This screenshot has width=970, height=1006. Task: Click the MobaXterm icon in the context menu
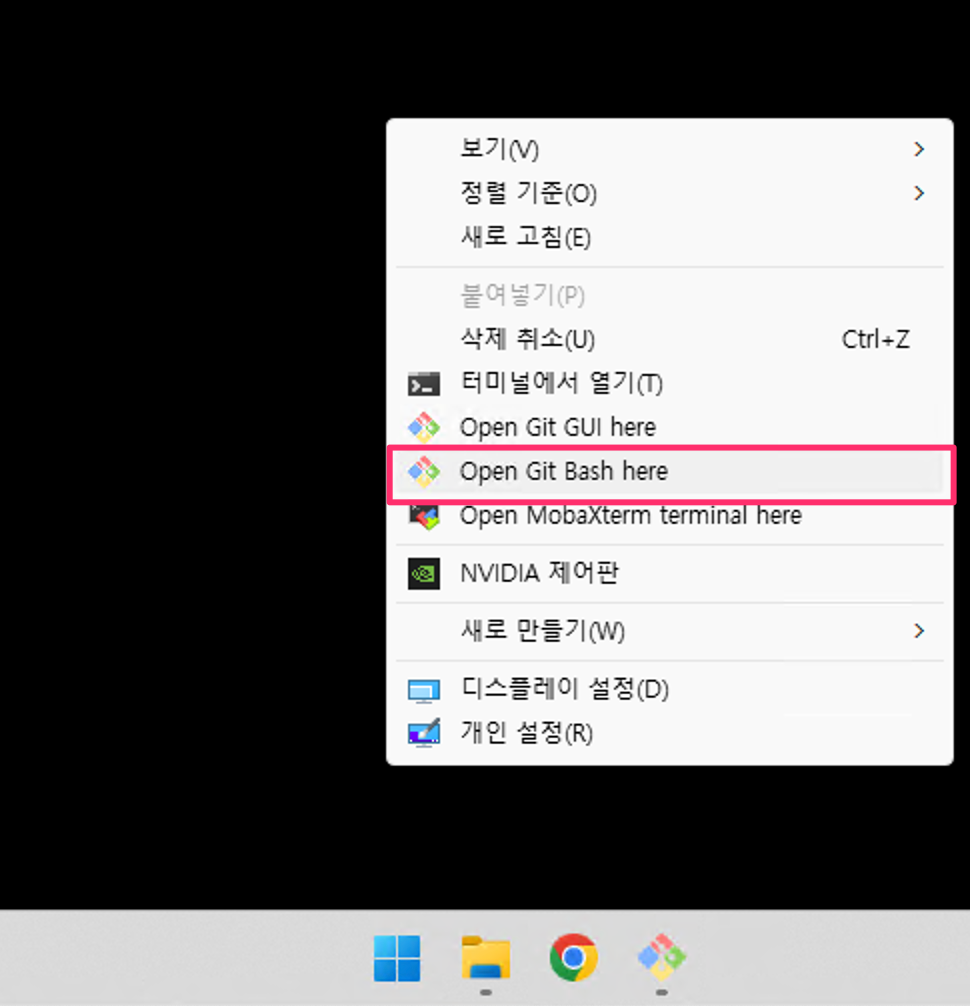click(x=423, y=516)
